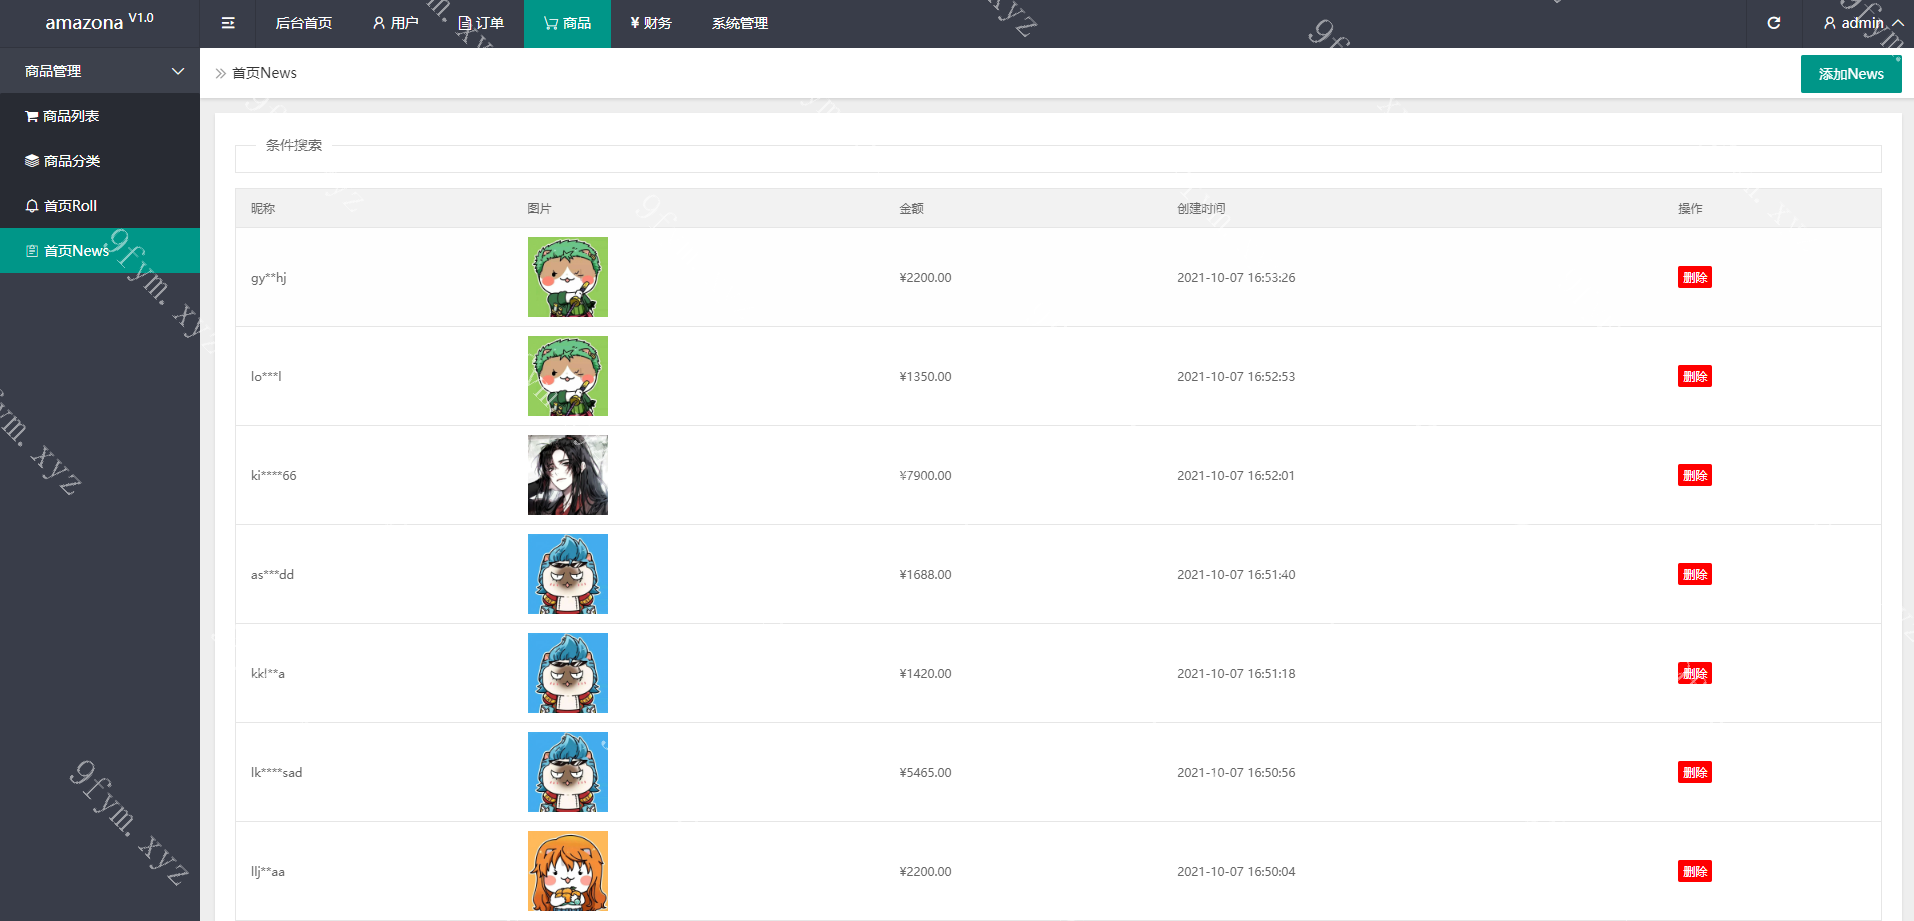The width and height of the screenshot is (1914, 921).
Task: Toggle the sidebar collapse hamburger icon
Action: (x=228, y=23)
